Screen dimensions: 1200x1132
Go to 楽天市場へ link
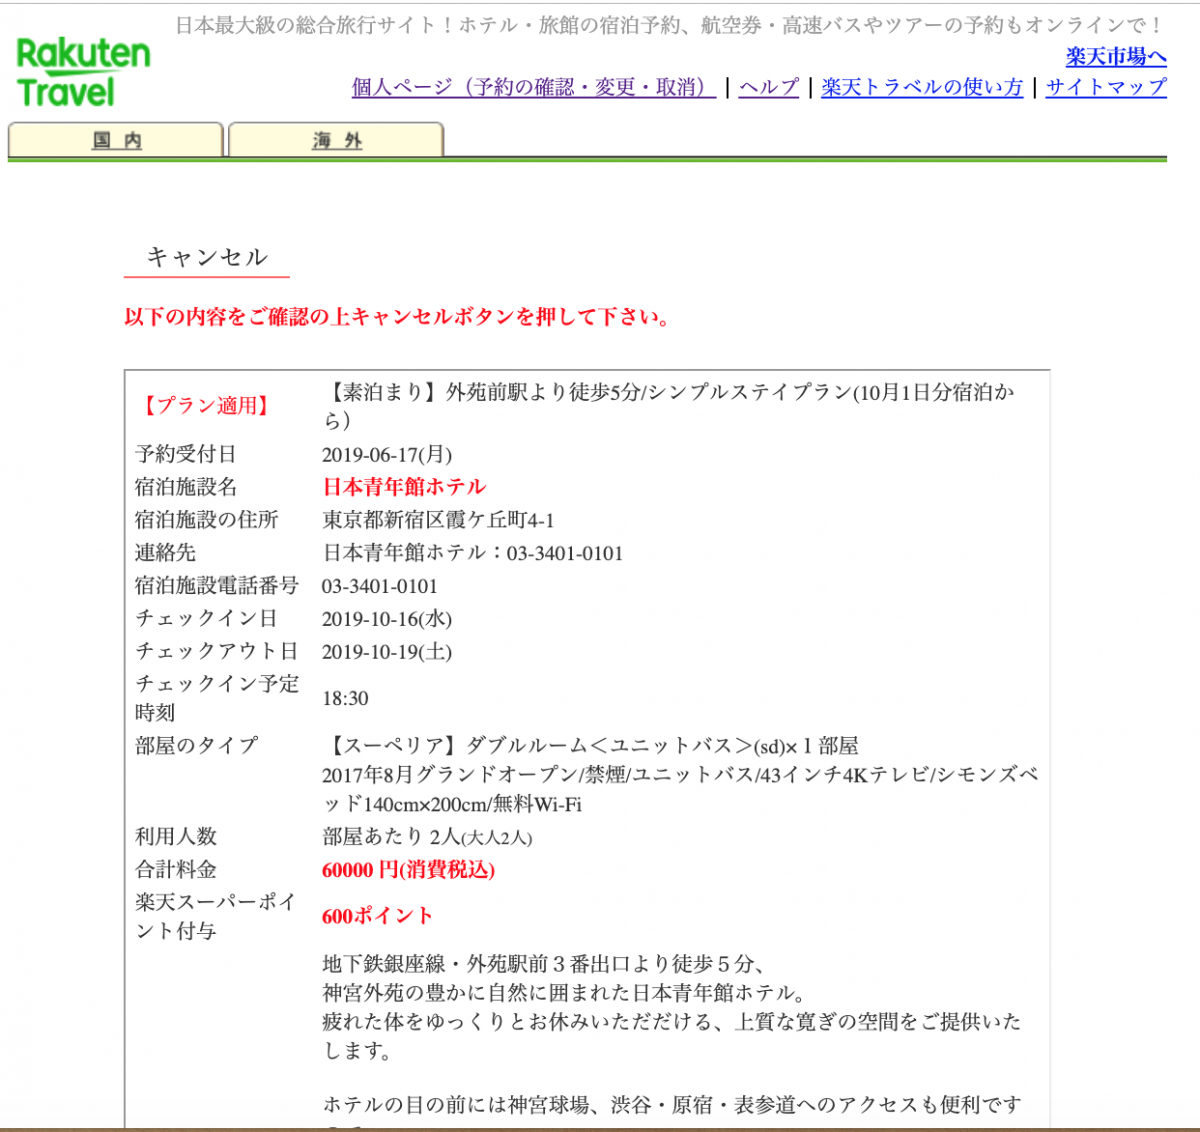[x=1116, y=57]
